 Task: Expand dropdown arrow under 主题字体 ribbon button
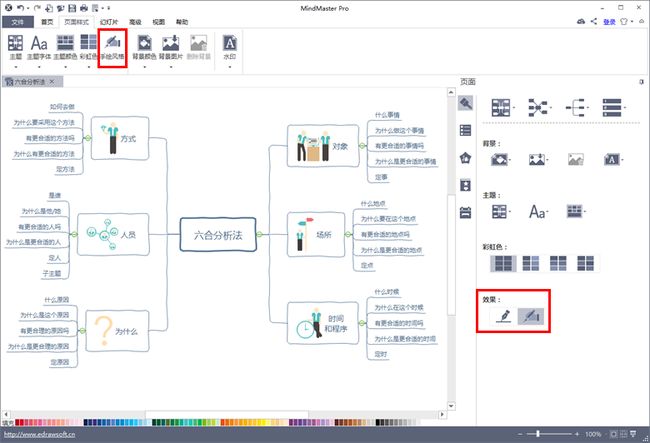coord(39,66)
